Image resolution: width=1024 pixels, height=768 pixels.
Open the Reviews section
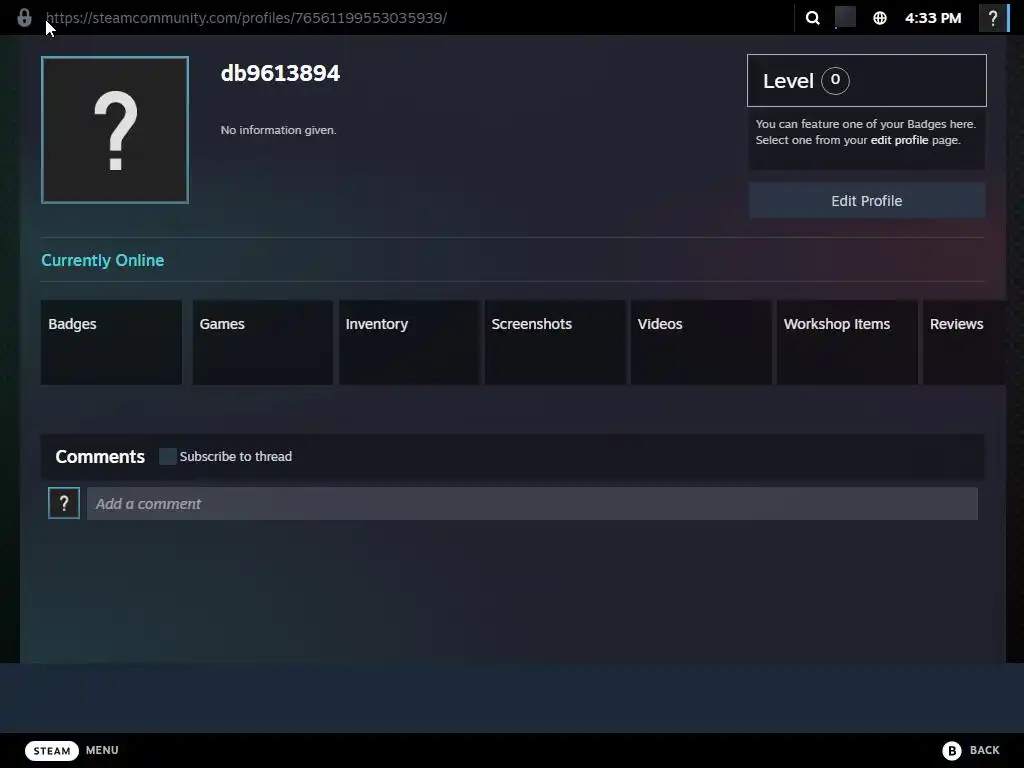[965, 342]
